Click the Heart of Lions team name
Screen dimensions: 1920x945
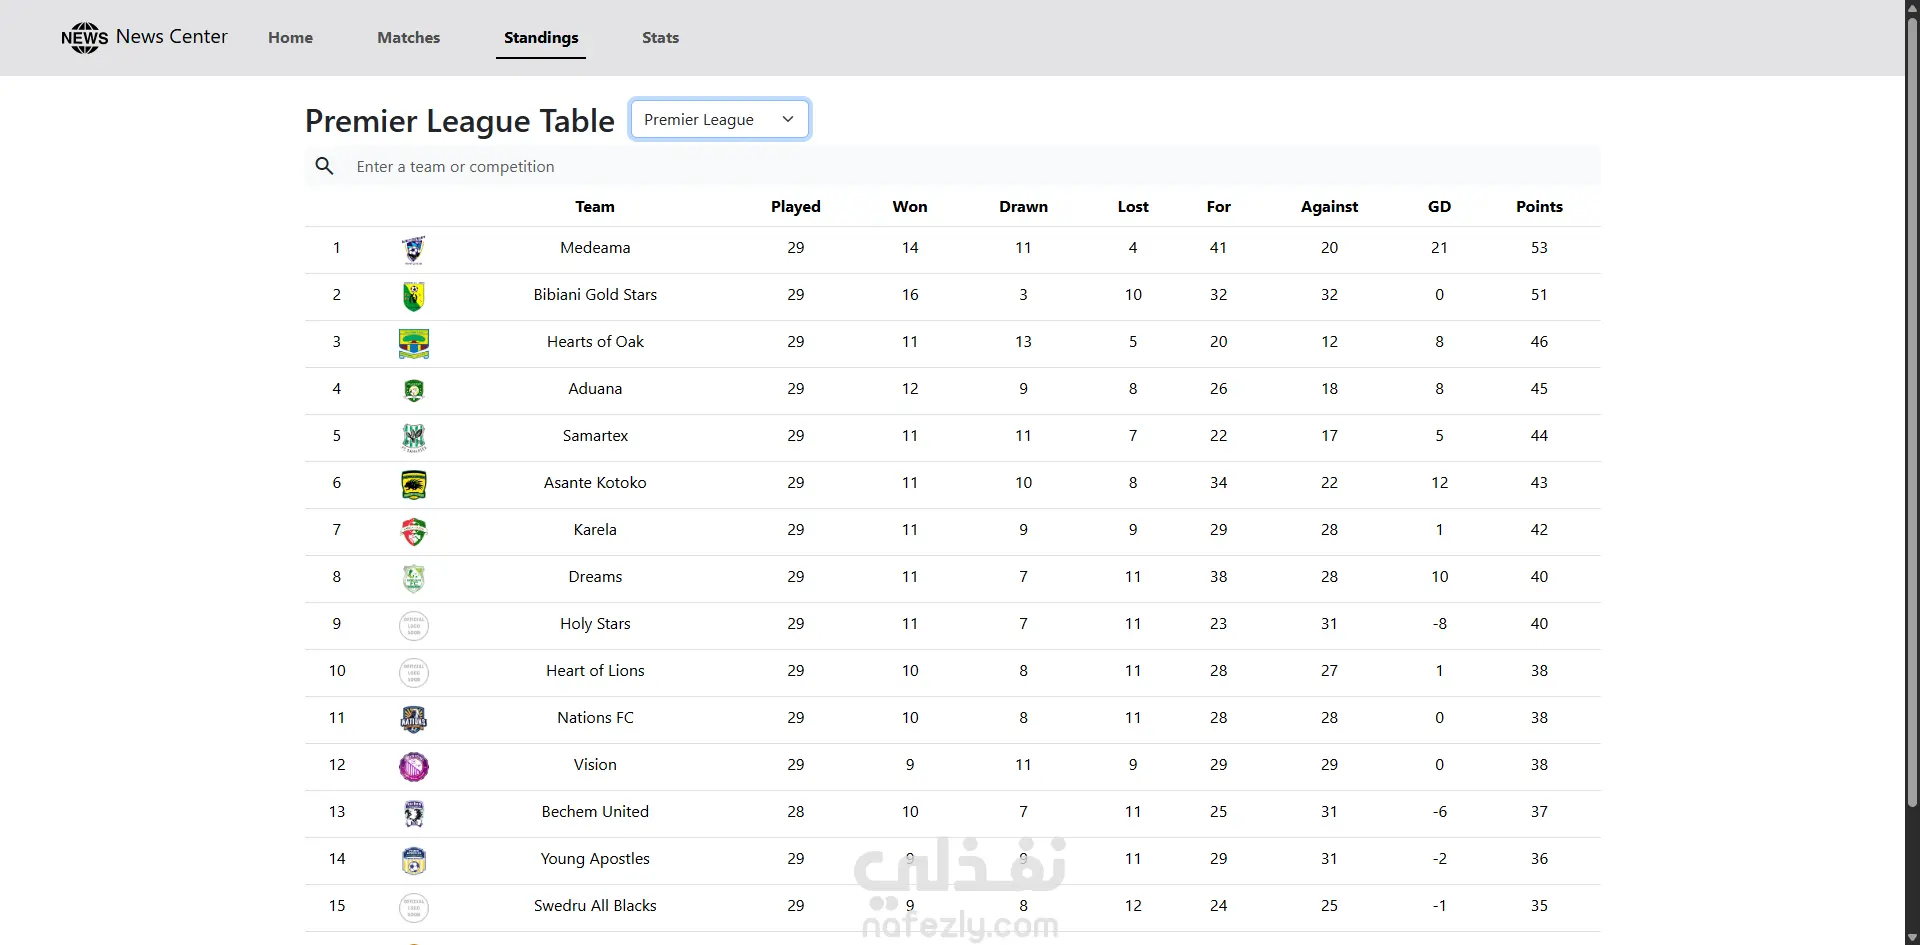[x=595, y=671]
